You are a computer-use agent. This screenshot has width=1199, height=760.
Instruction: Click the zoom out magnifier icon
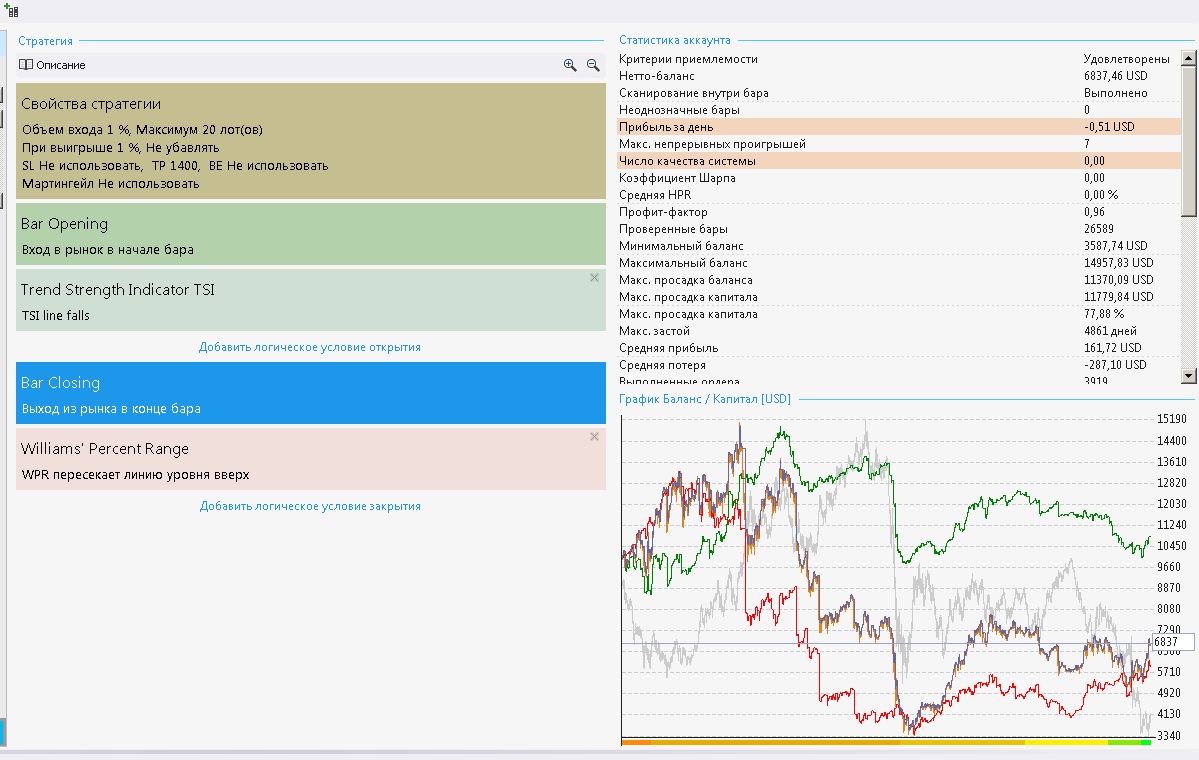593,65
